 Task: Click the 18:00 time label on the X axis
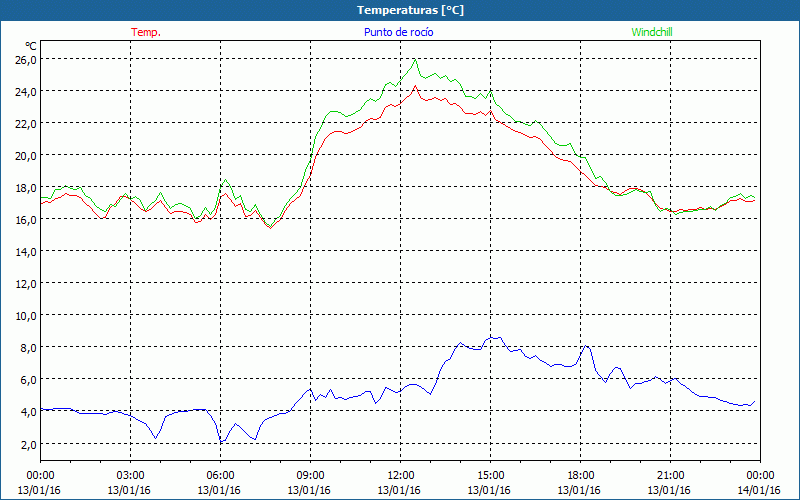click(580, 475)
